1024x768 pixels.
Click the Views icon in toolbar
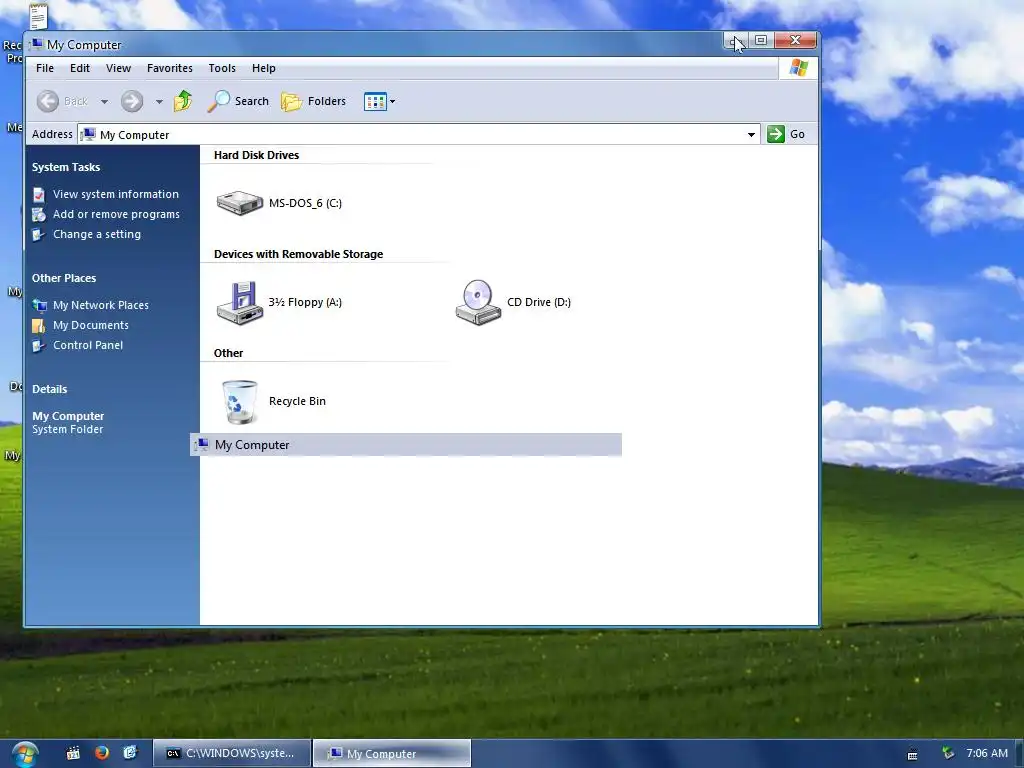375,102
